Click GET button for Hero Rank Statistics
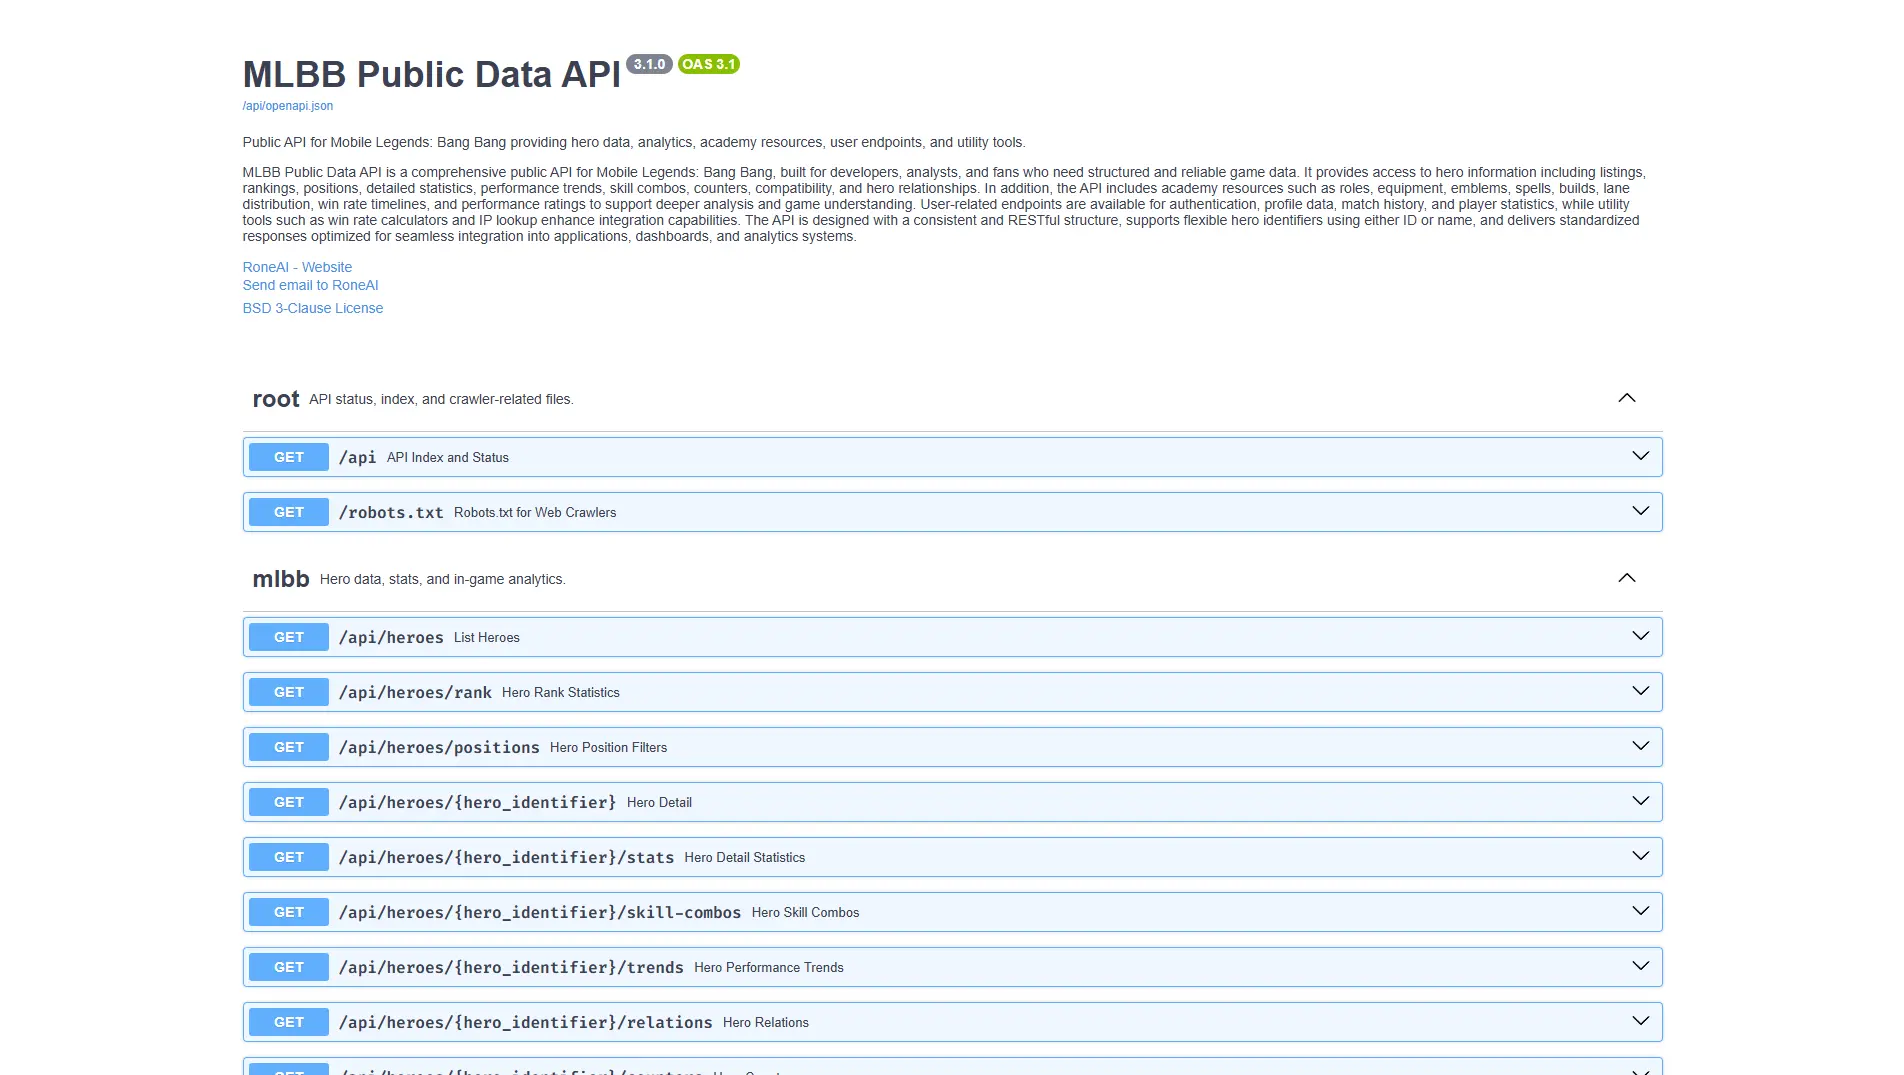The image size is (1904, 1075). click(289, 692)
